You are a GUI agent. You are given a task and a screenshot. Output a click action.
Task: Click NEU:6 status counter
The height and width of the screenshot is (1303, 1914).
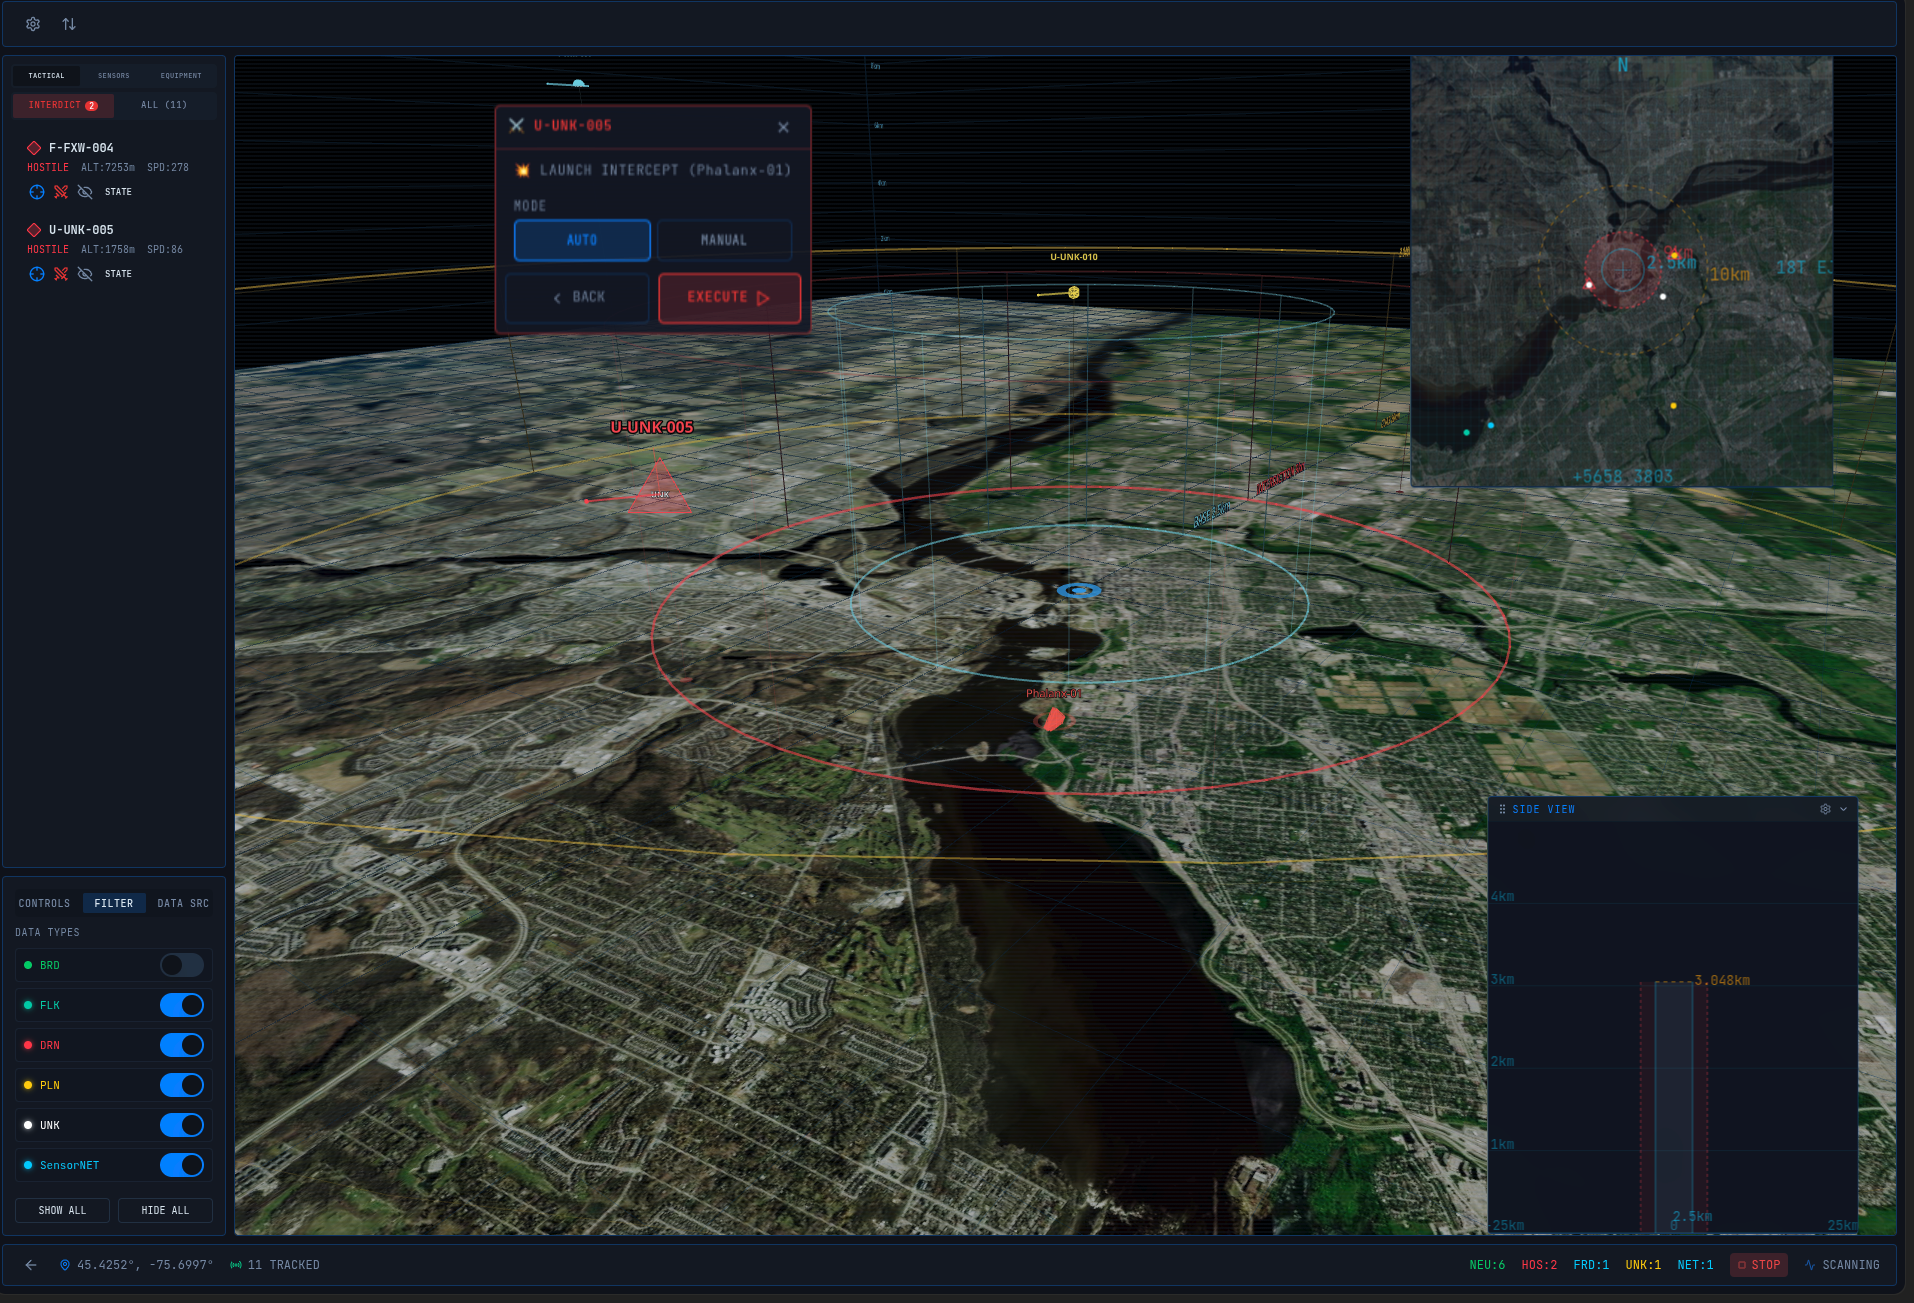click(1487, 1265)
